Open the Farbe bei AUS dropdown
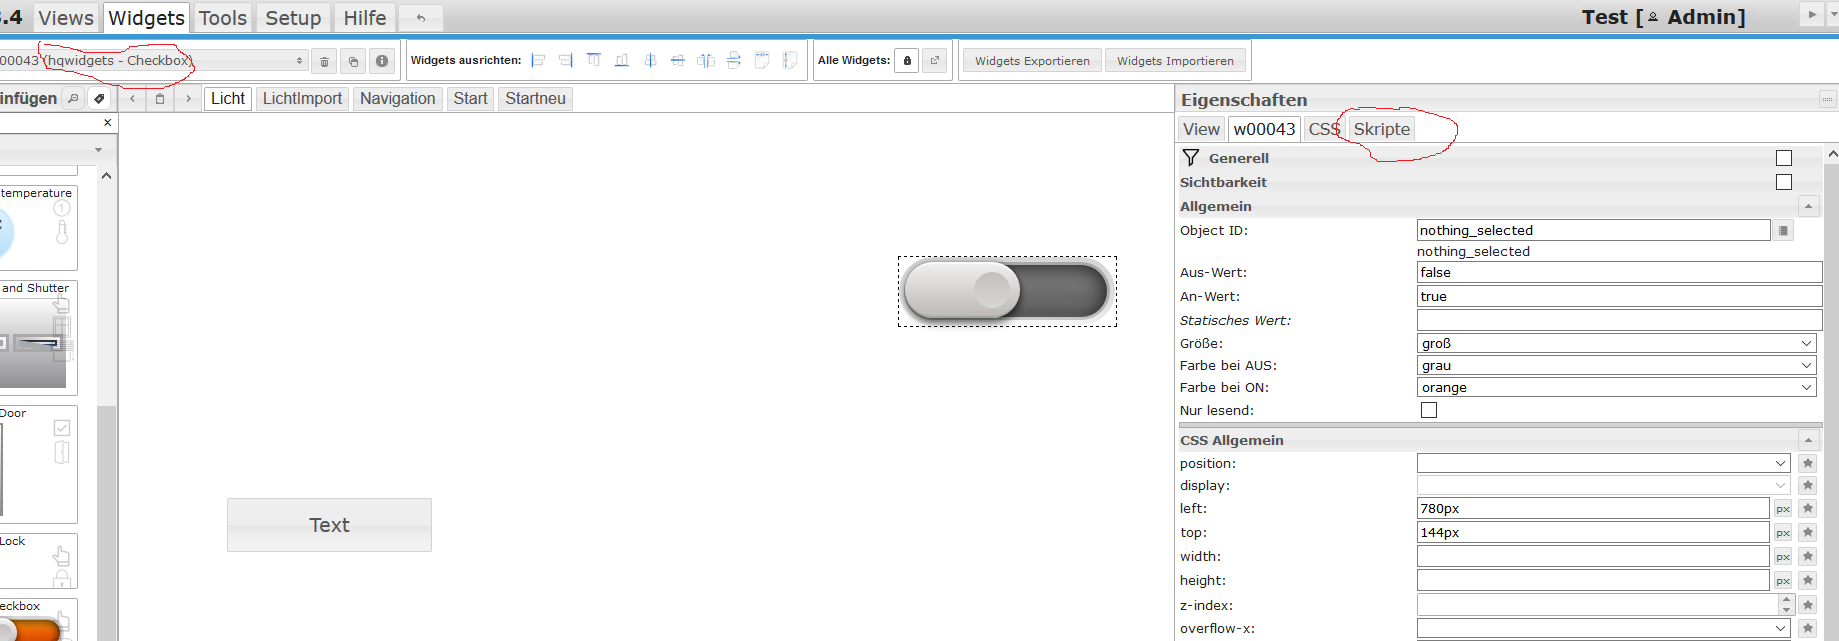This screenshot has width=1839, height=641. coord(1617,365)
